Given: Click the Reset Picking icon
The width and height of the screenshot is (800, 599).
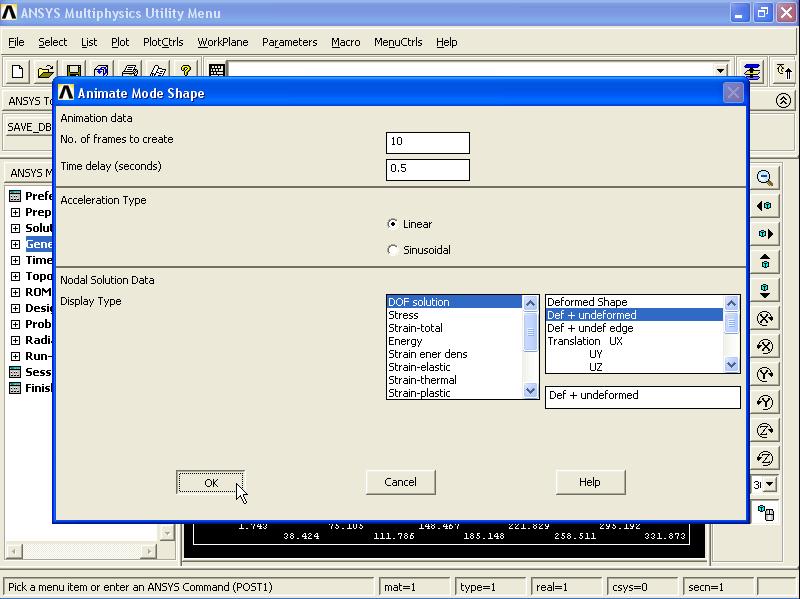Looking at the screenshot, I should [x=784, y=71].
